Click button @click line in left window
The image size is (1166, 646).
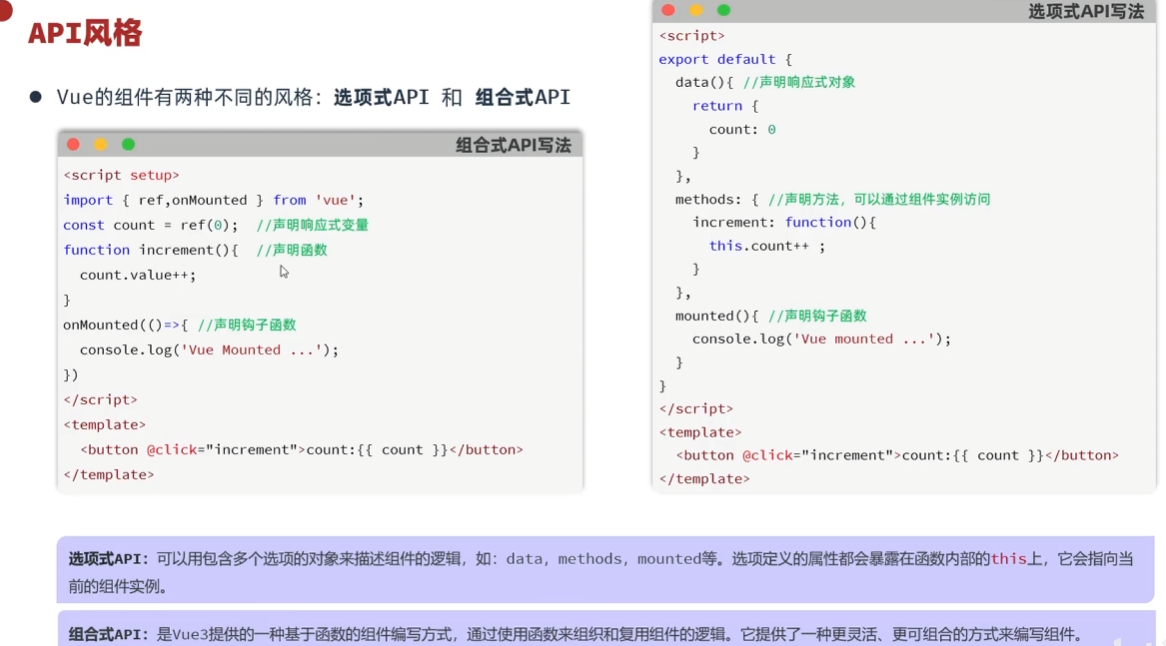coord(301,450)
